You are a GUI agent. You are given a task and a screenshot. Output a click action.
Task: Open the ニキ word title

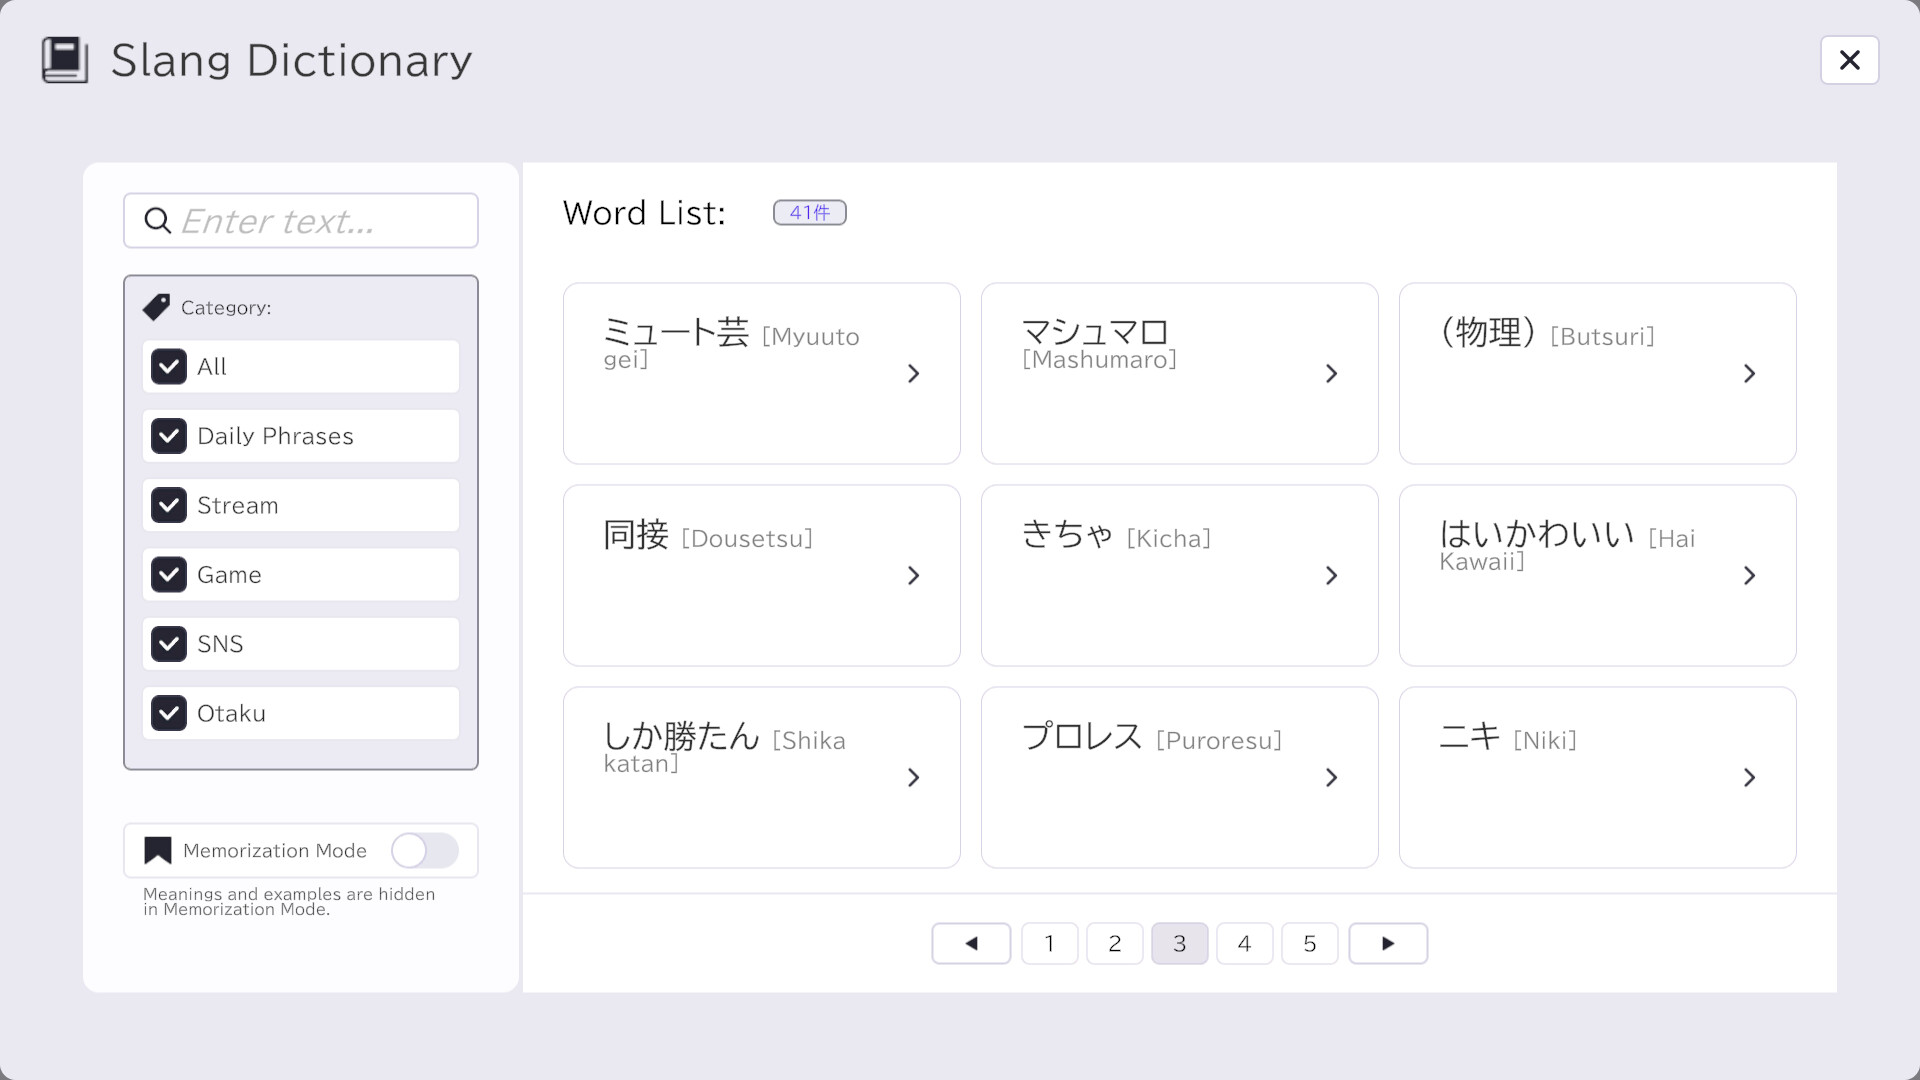[x=1470, y=737]
